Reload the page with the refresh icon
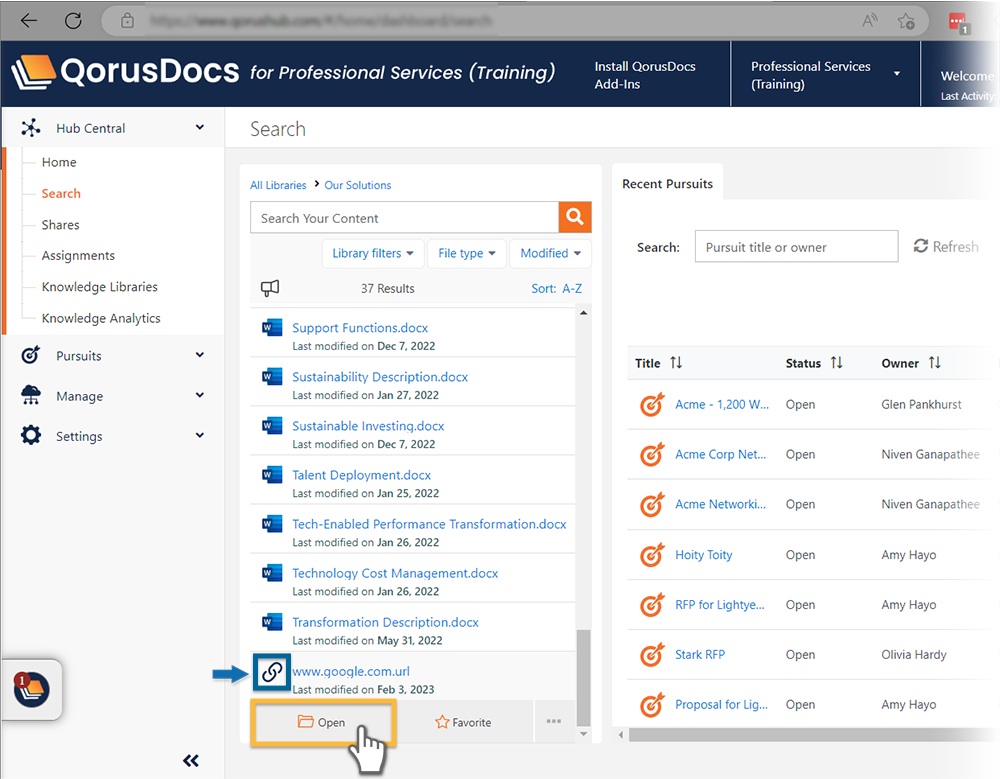Screen dimensions: 1000x779 tap(73, 20)
